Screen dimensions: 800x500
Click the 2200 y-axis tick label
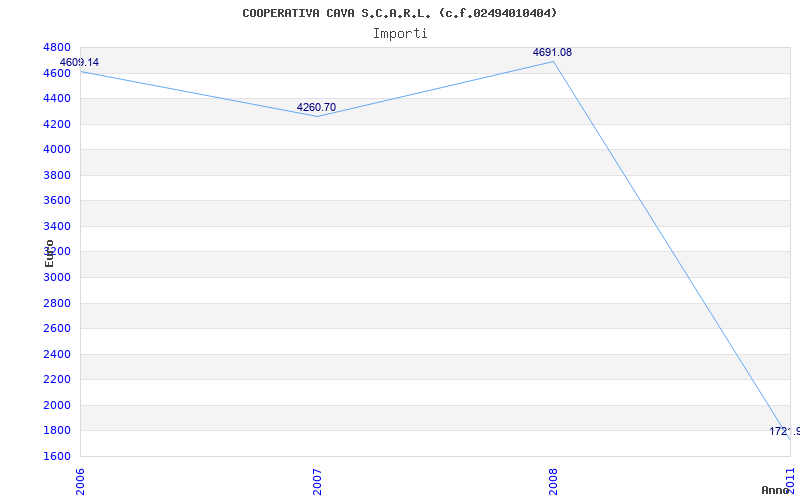57,380
